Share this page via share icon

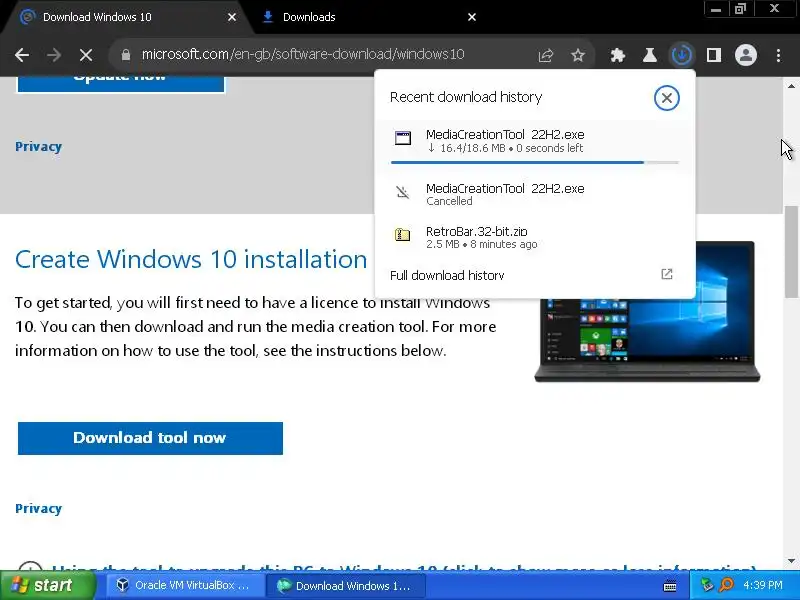[546, 55]
